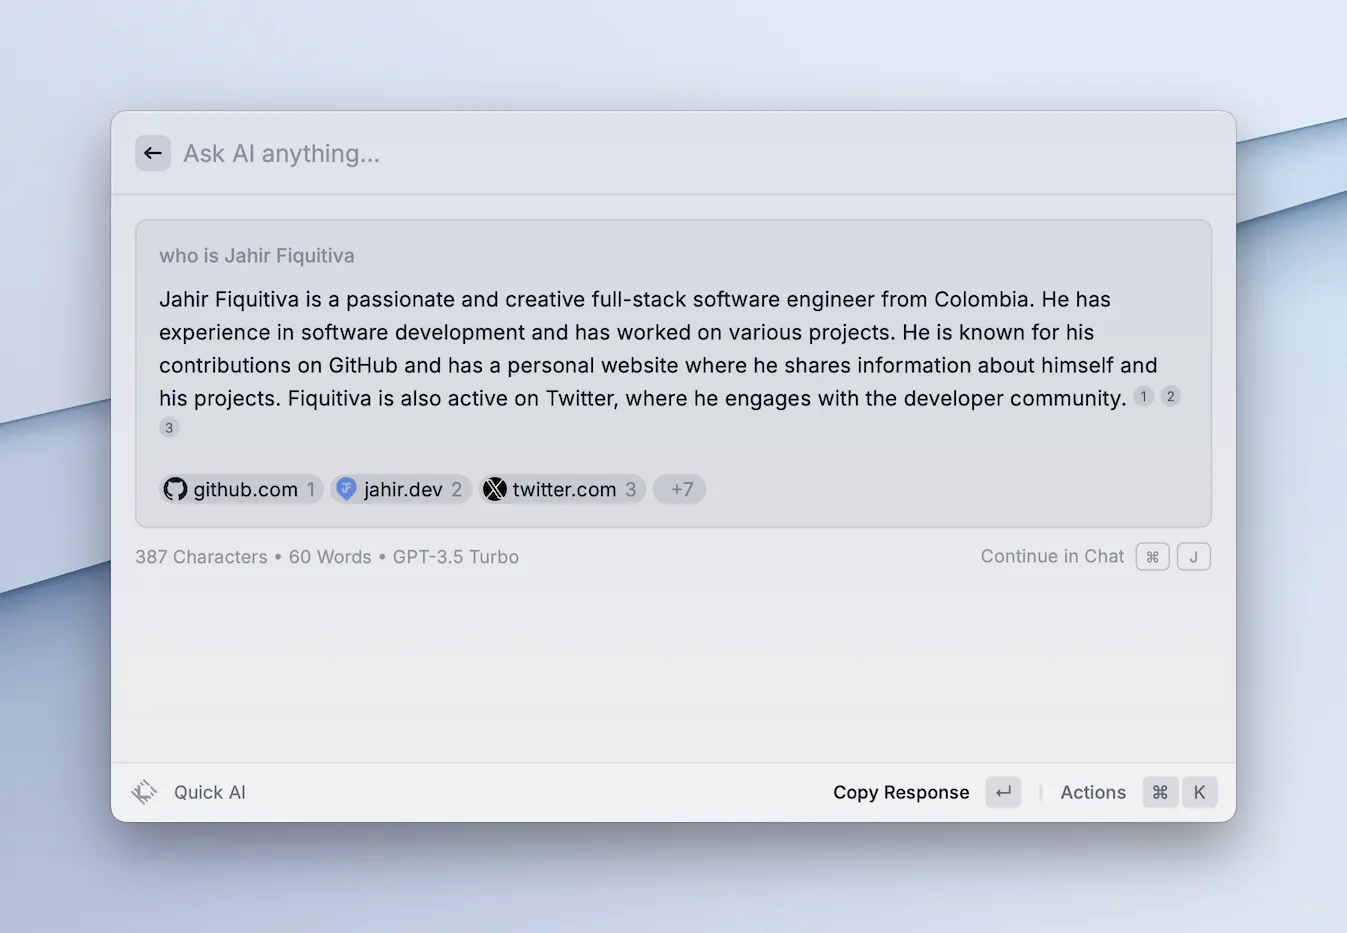Click citation badge 2 in the response
This screenshot has width=1347, height=933.
pos(1170,397)
